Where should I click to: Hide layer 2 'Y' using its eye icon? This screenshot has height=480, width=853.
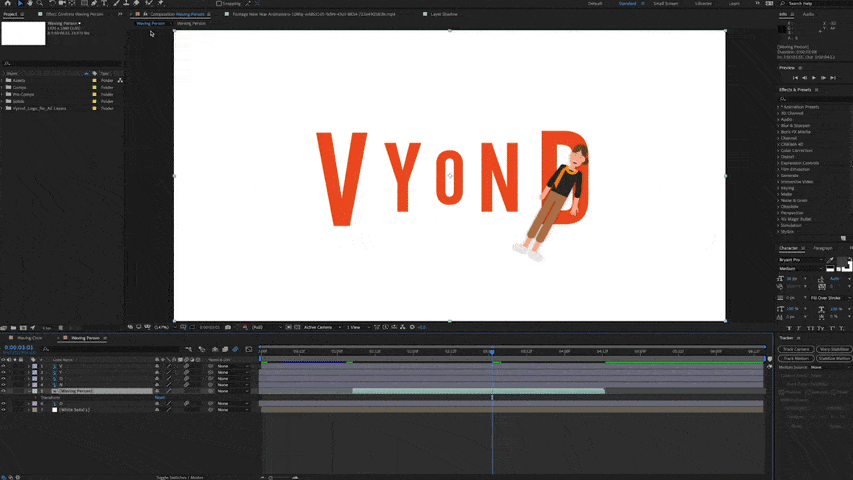pyautogui.click(x=3, y=372)
